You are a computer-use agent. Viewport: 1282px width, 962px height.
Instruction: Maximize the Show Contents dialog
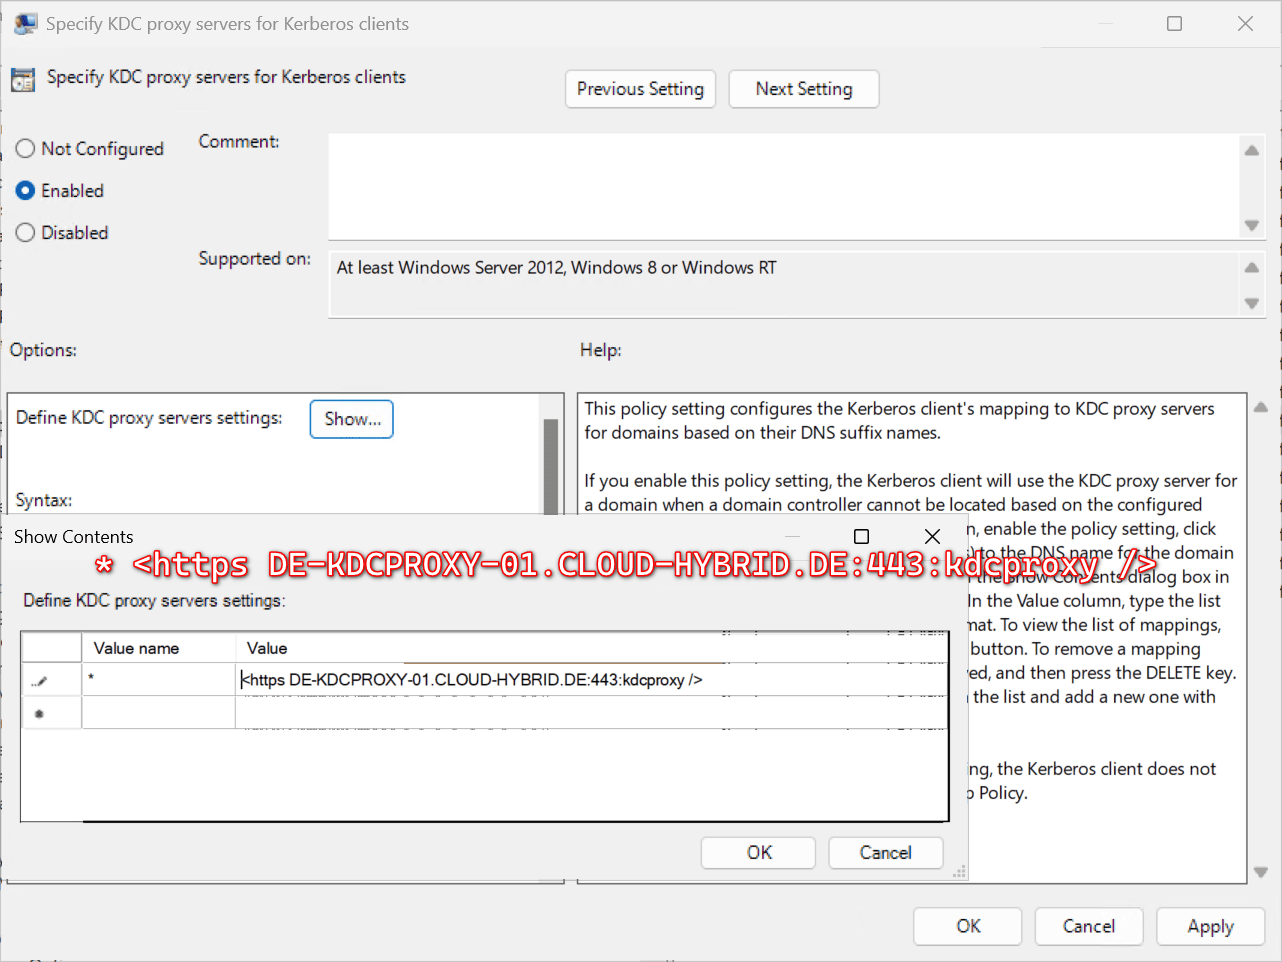coord(861,537)
